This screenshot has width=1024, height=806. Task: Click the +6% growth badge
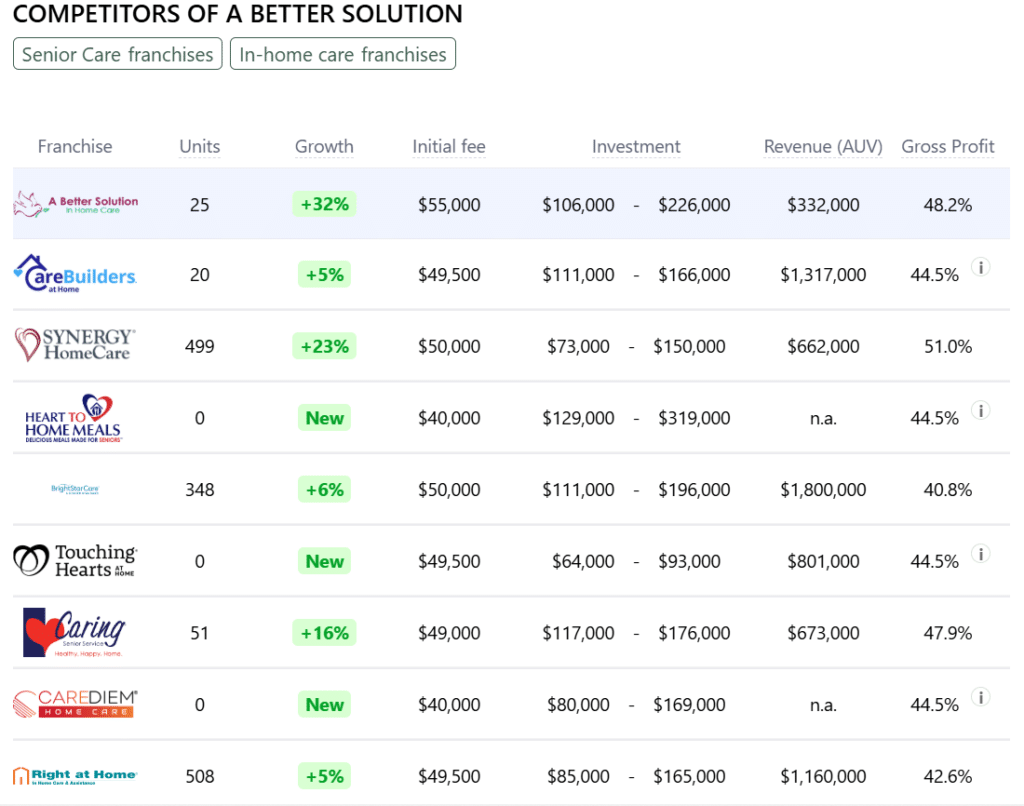tap(325, 490)
